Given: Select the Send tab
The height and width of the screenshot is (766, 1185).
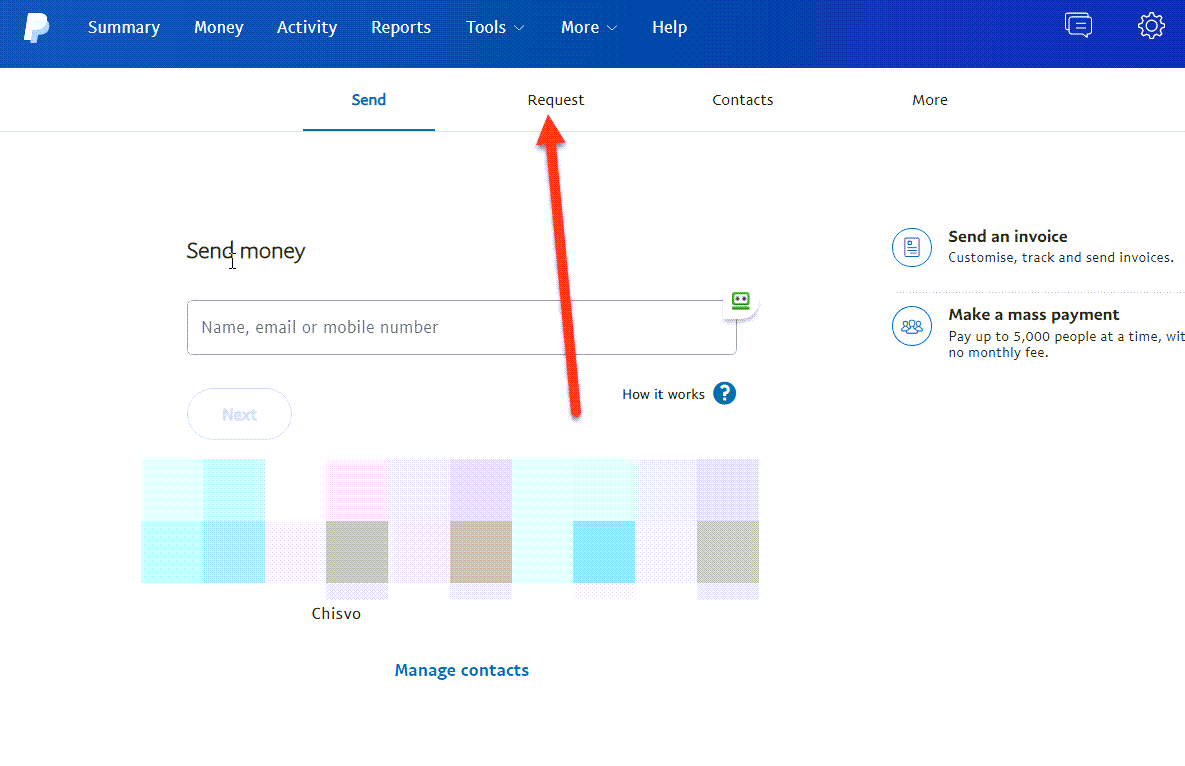Looking at the screenshot, I should [x=369, y=100].
